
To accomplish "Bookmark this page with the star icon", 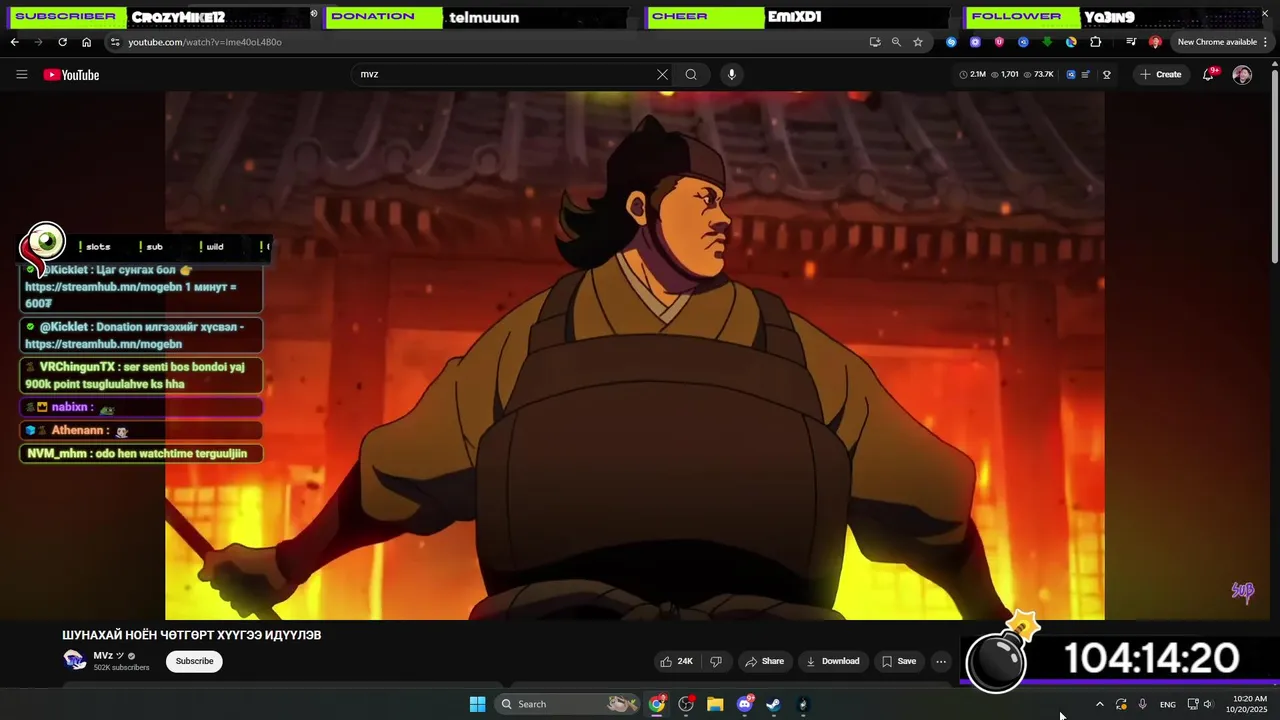I will click(918, 42).
